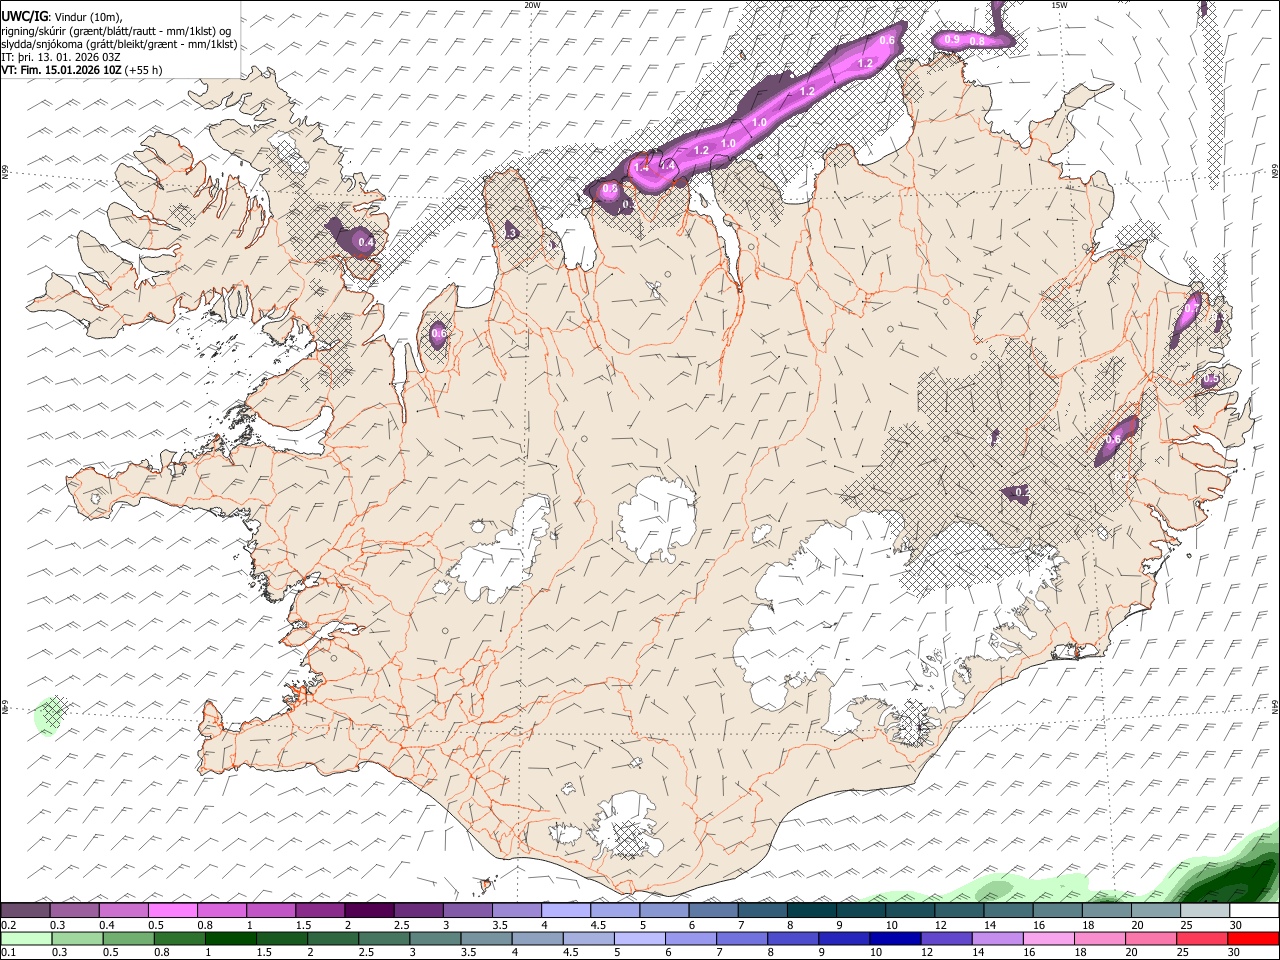Viewport: 1280px width, 960px height.
Task: Click the deep blue 10 swatch, lower legend row
Action: (895, 938)
